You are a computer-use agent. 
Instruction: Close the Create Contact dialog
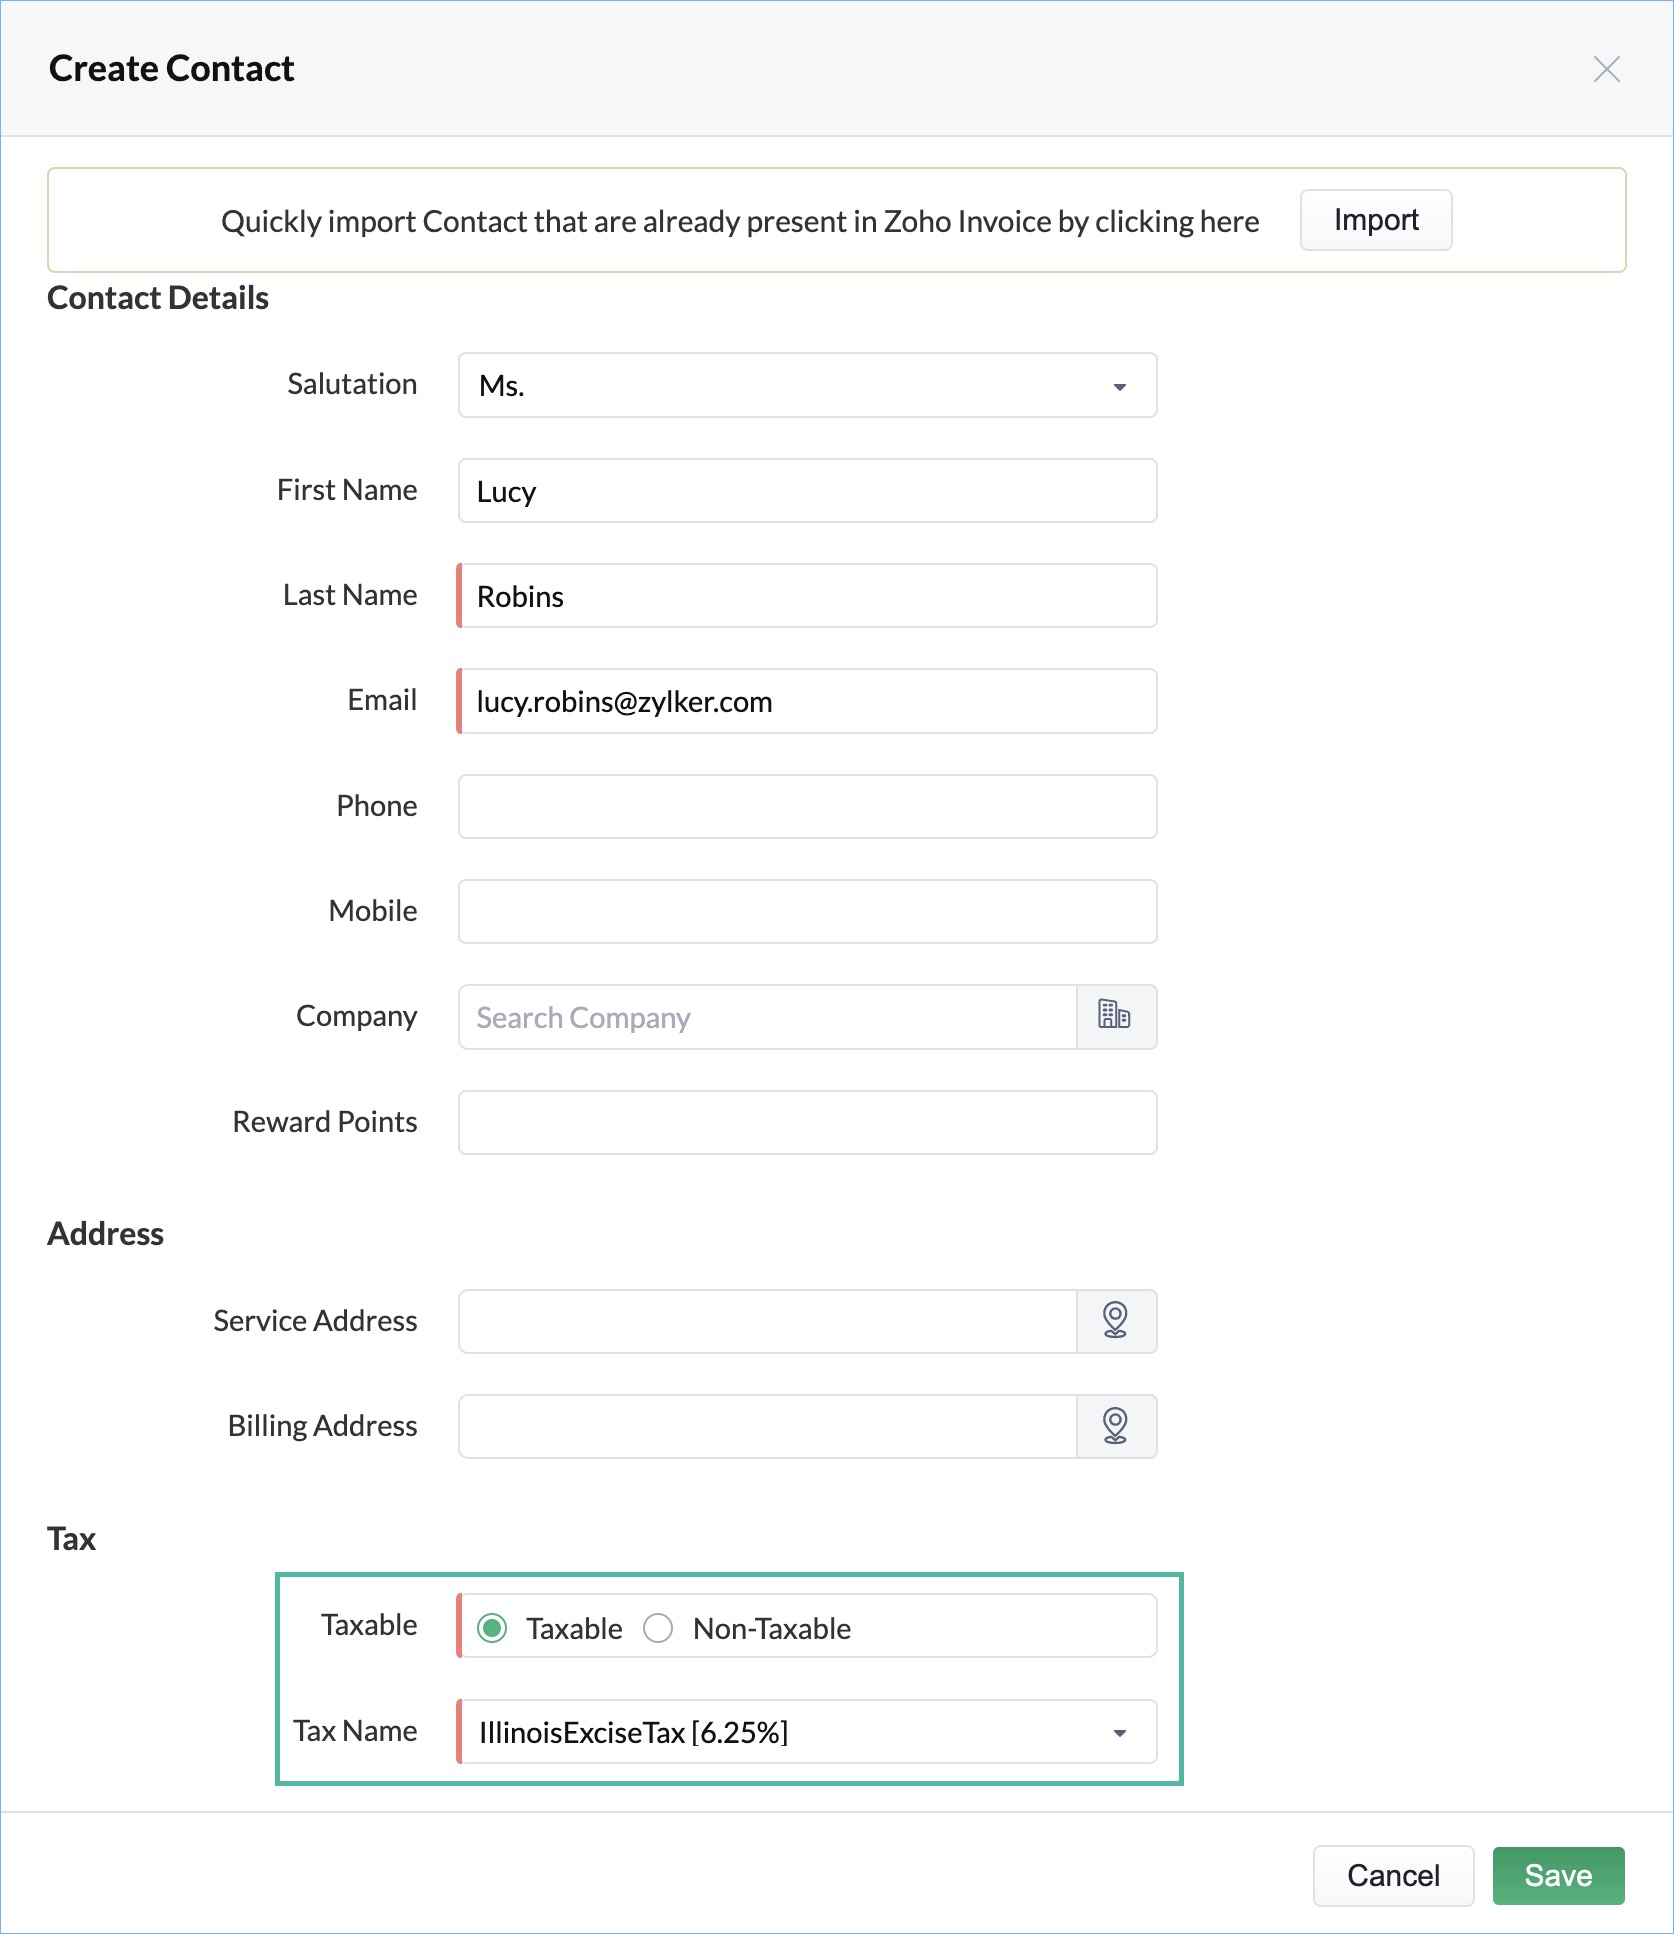click(1606, 69)
